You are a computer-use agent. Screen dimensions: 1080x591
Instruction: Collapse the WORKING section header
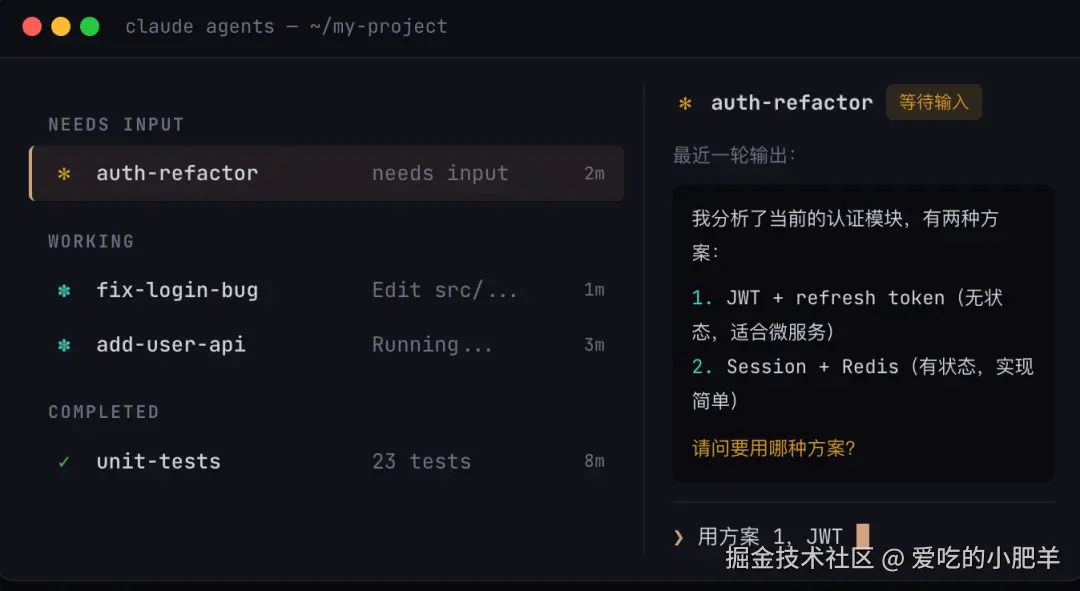tap(91, 242)
